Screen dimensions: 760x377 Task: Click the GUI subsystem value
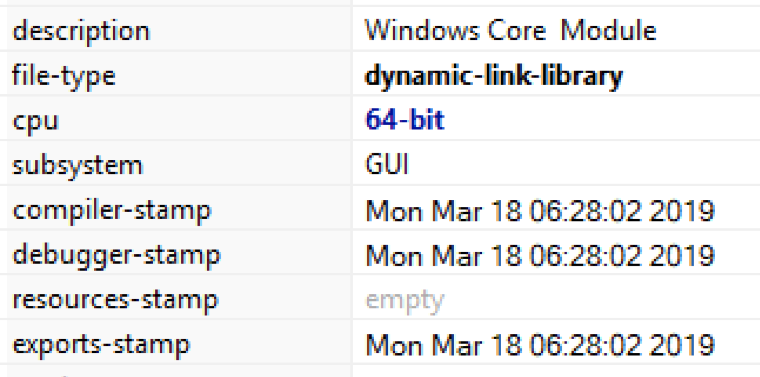pyautogui.click(x=387, y=165)
